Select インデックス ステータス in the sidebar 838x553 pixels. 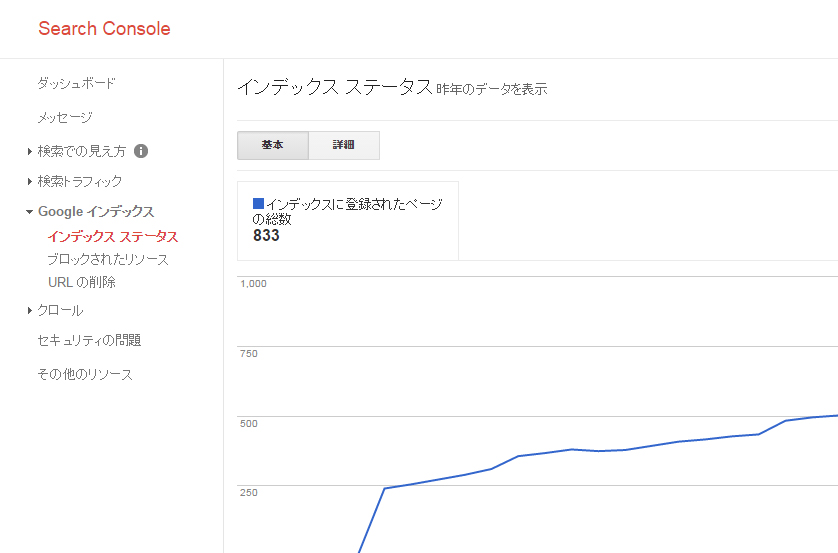[x=113, y=236]
